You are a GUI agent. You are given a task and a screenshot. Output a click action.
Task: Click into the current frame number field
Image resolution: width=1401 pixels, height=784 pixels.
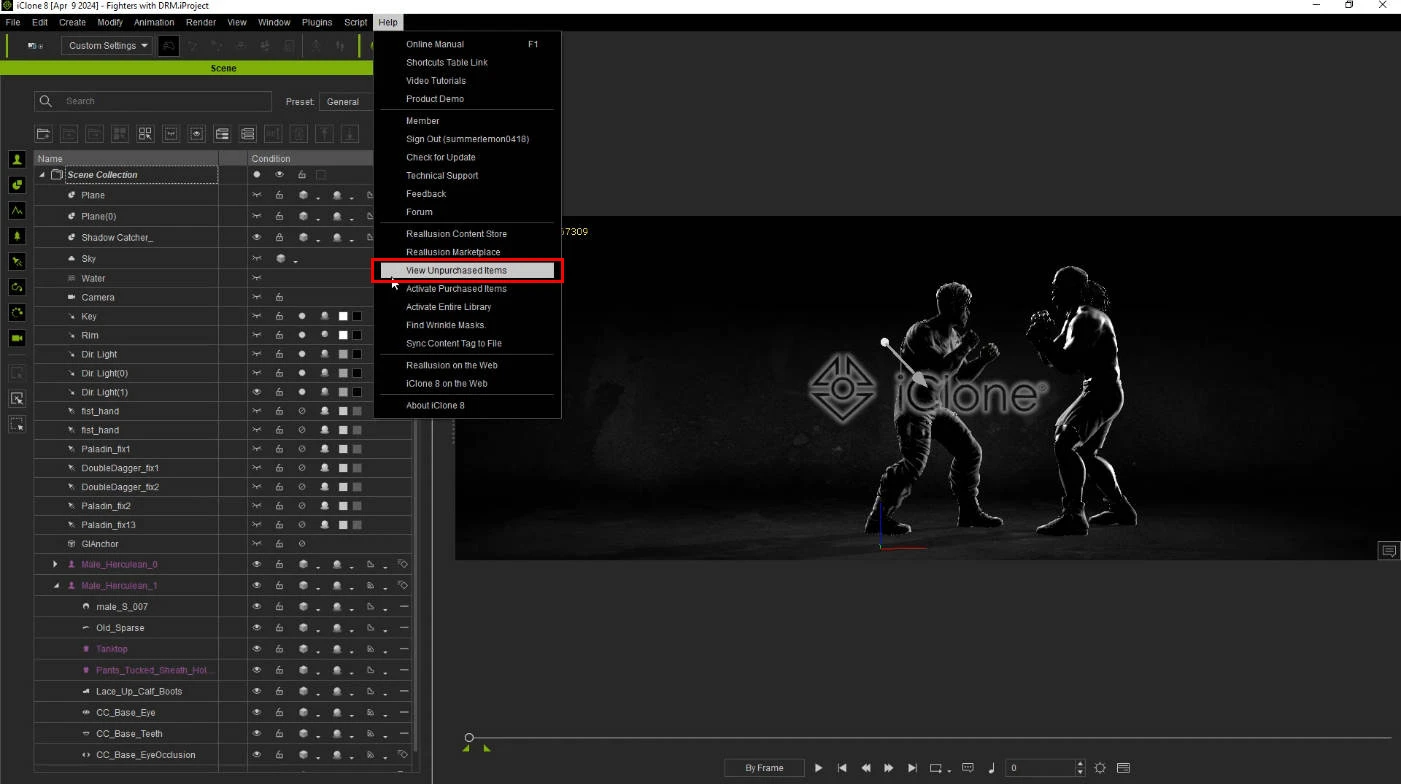[x=1040, y=768]
